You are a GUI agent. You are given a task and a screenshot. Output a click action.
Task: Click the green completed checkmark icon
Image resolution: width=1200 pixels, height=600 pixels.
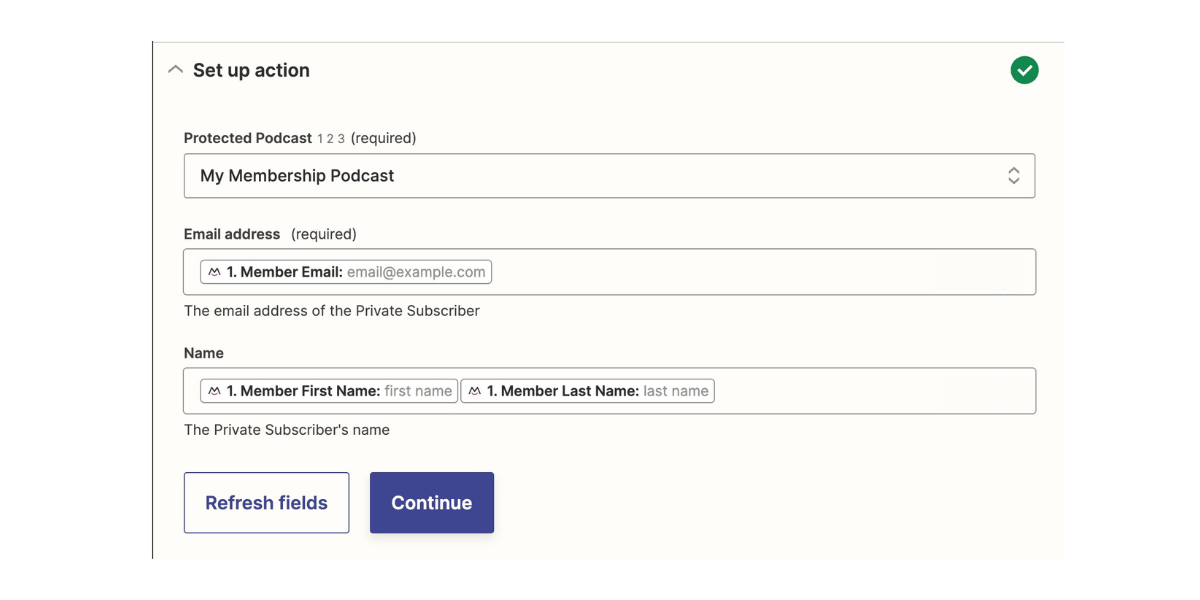1024,70
